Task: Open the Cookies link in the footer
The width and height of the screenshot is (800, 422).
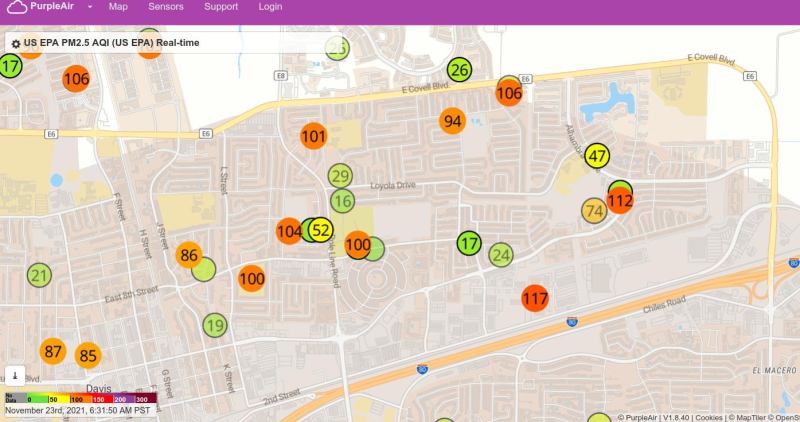Action: [709, 417]
